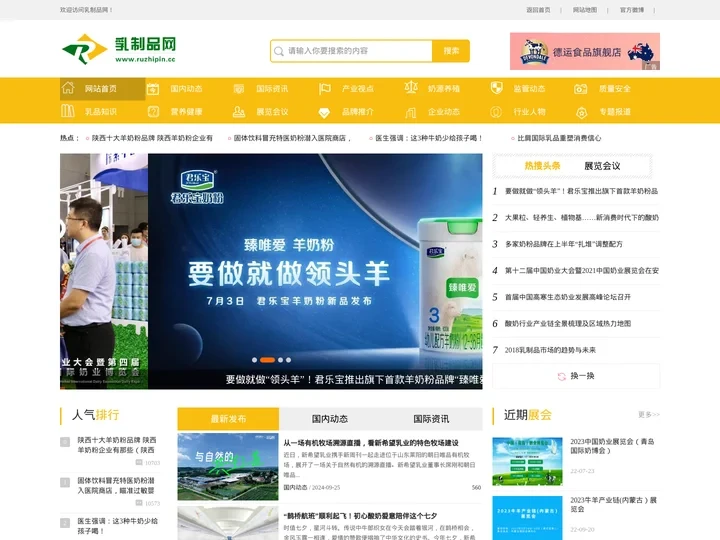The image size is (720, 540).
Task: Select the first carousel dot
Action: [x=254, y=360]
